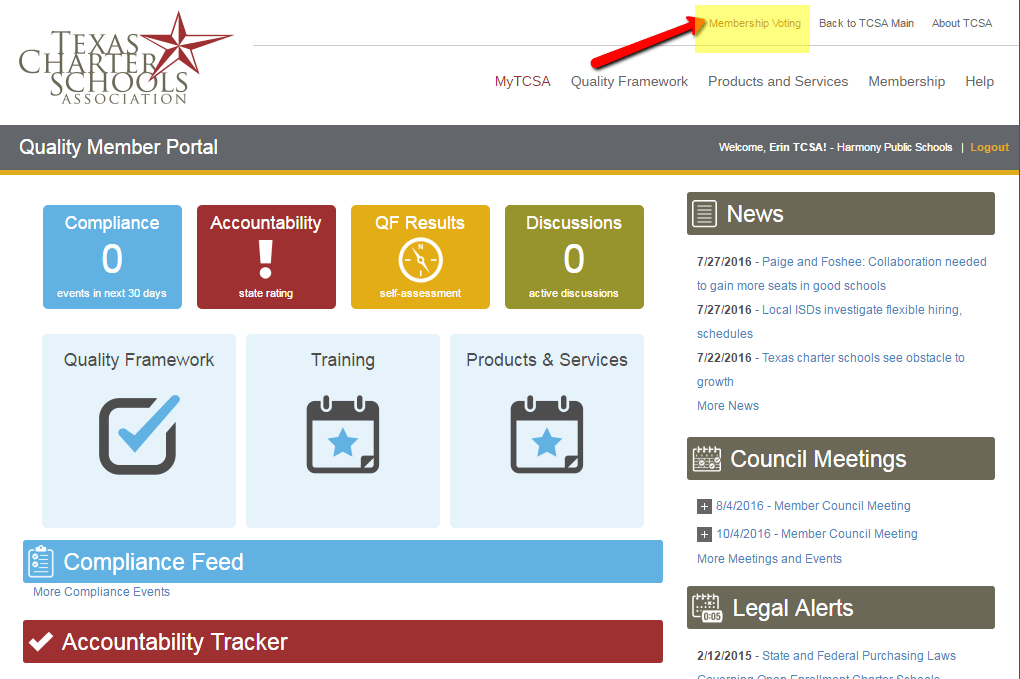Read Paige and Foshee collaboration news article
Screen dimensions: 1020x679
coord(842,273)
